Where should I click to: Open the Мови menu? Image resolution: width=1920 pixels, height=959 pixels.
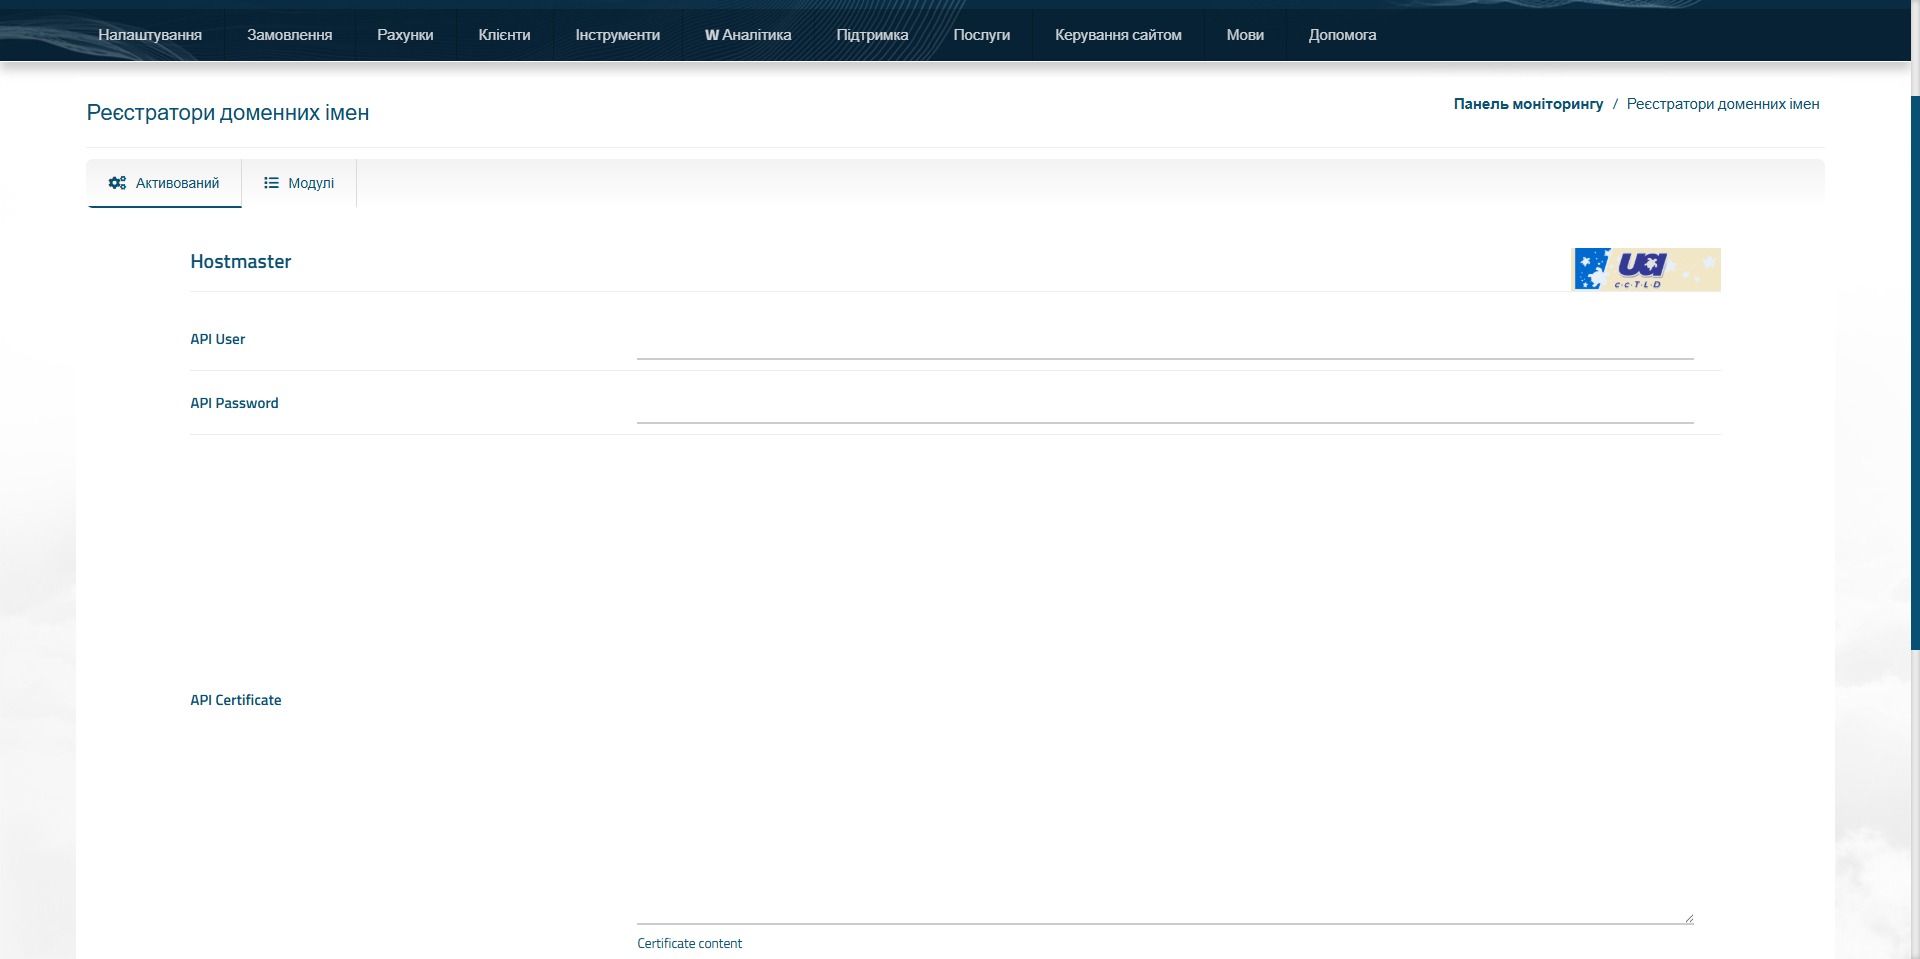click(x=1245, y=35)
